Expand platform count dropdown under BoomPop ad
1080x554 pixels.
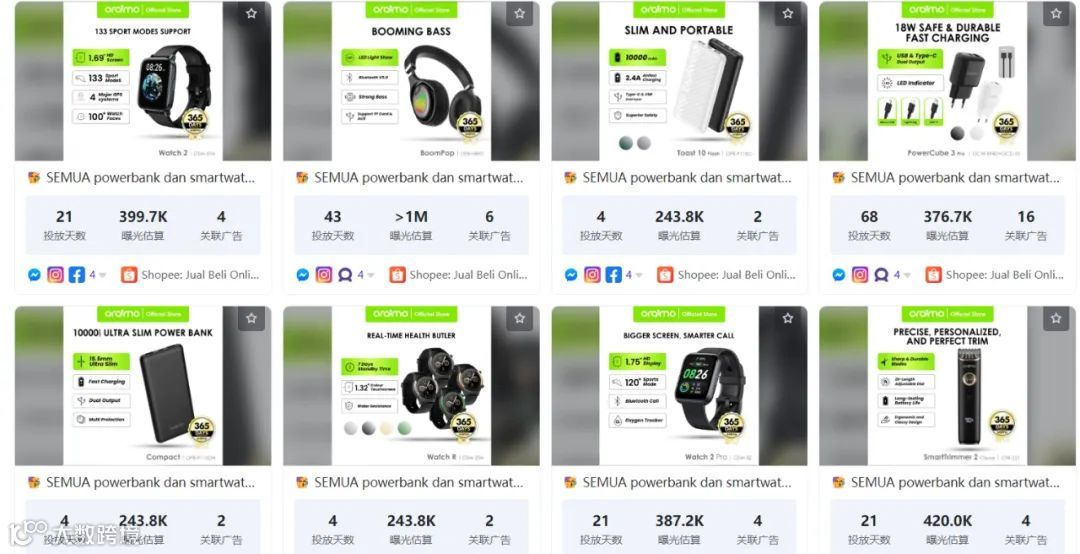(x=365, y=275)
